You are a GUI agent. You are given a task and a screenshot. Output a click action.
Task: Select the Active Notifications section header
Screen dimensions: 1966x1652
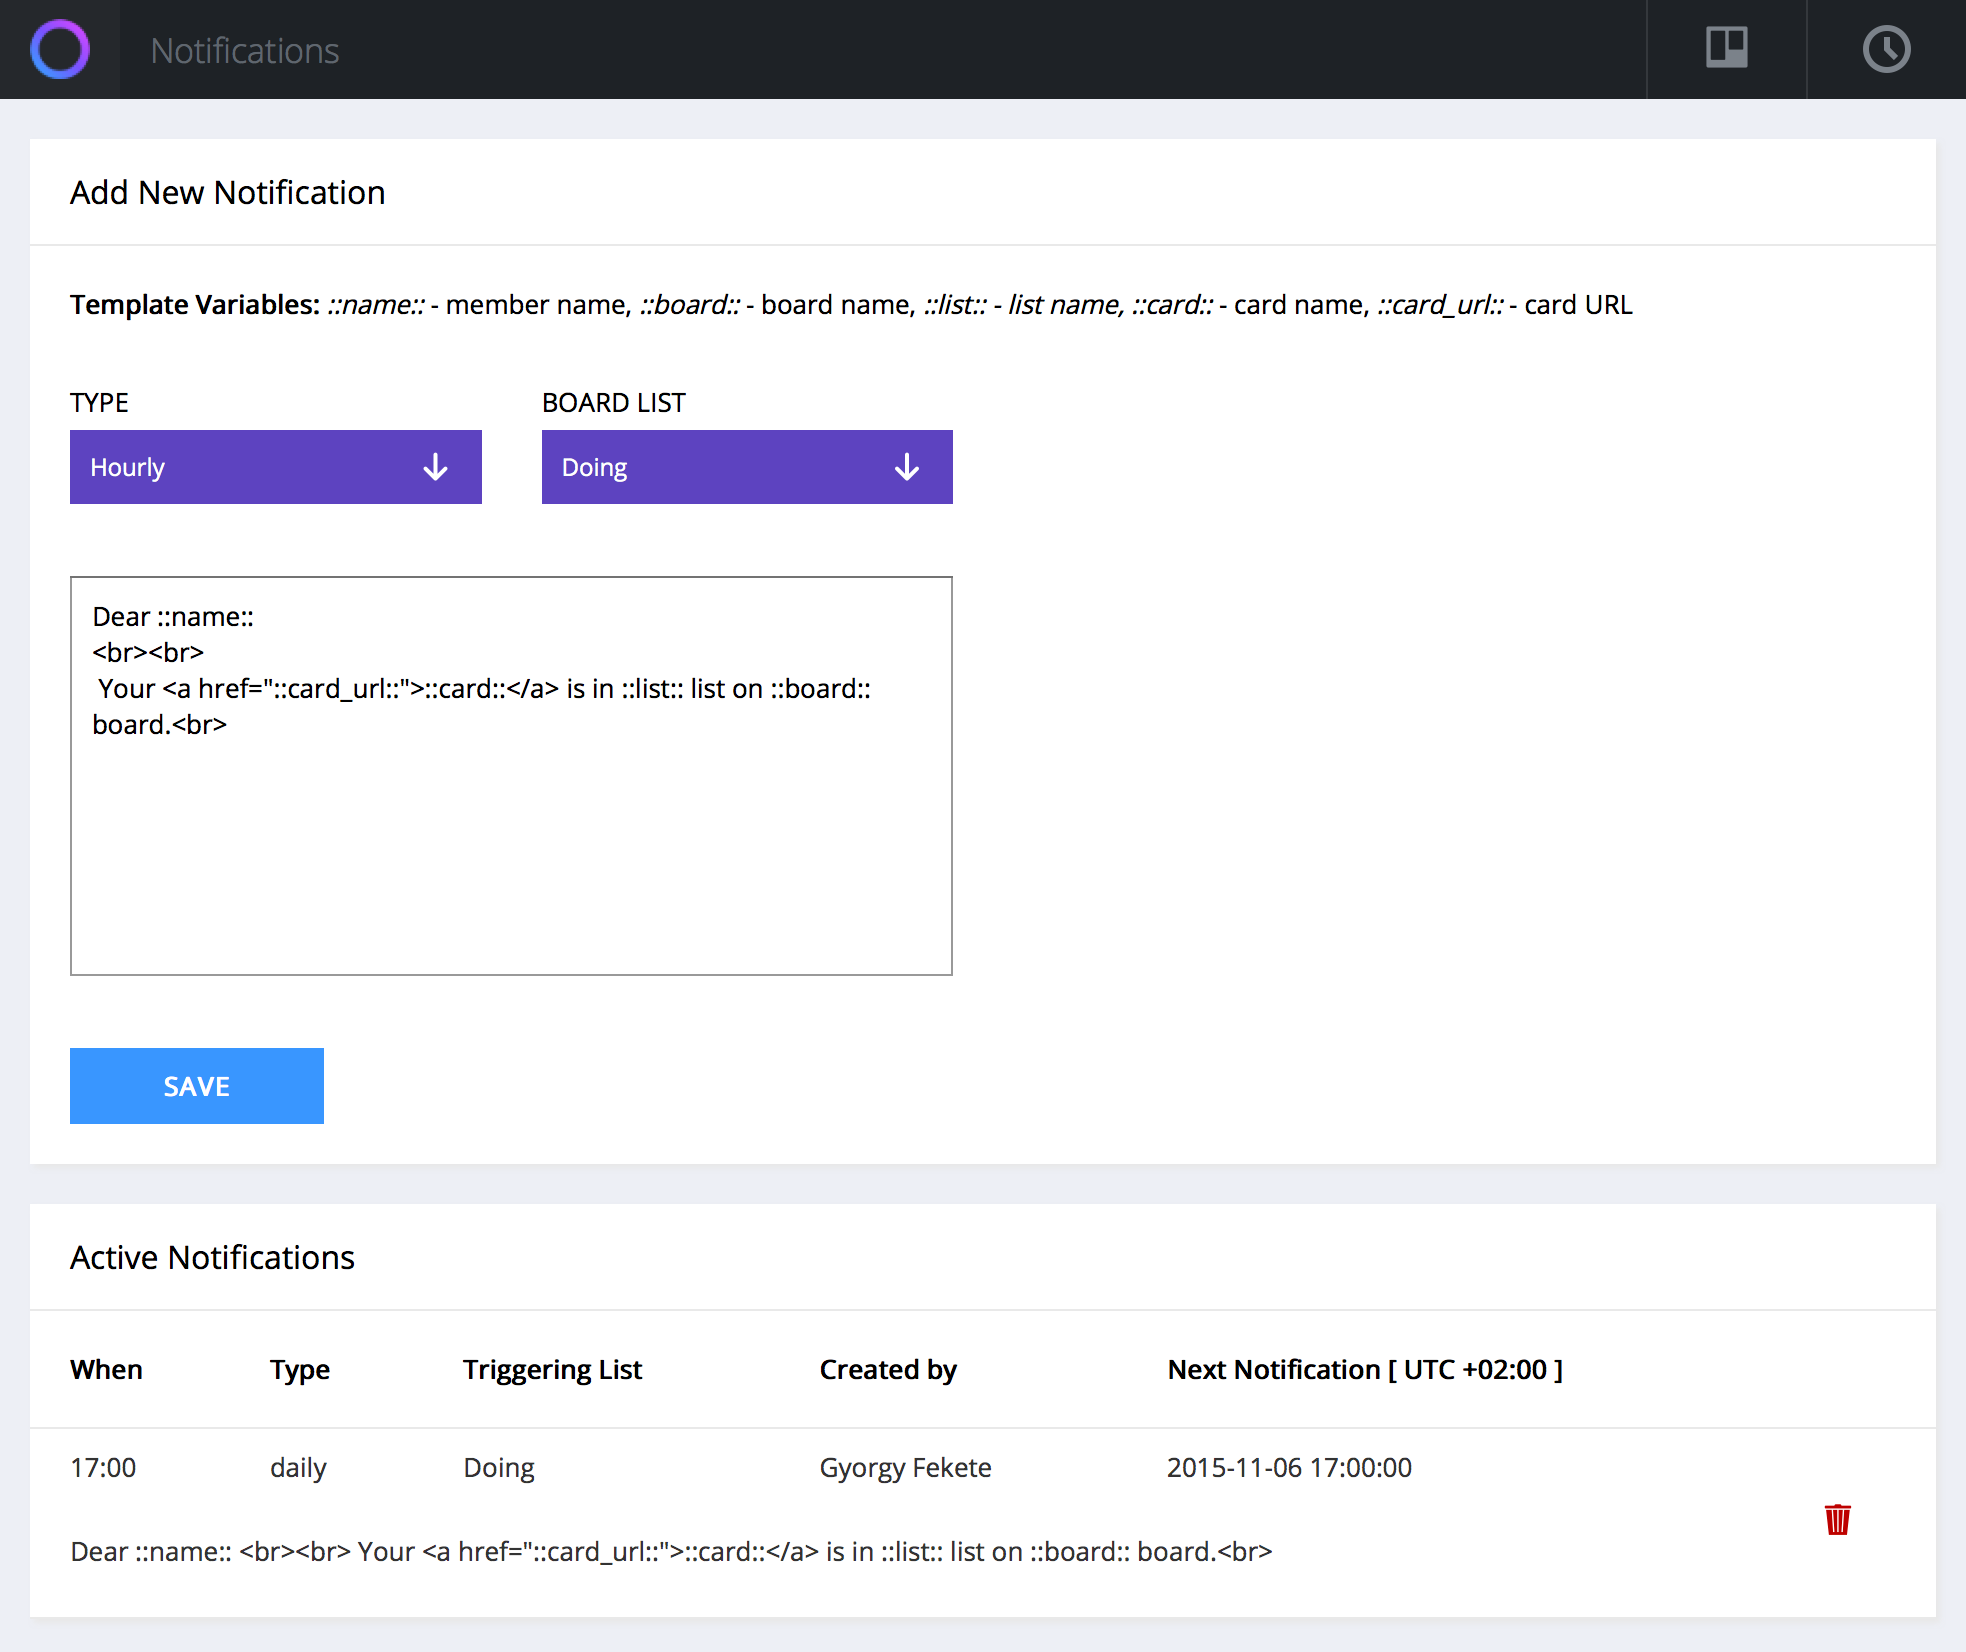point(211,1257)
